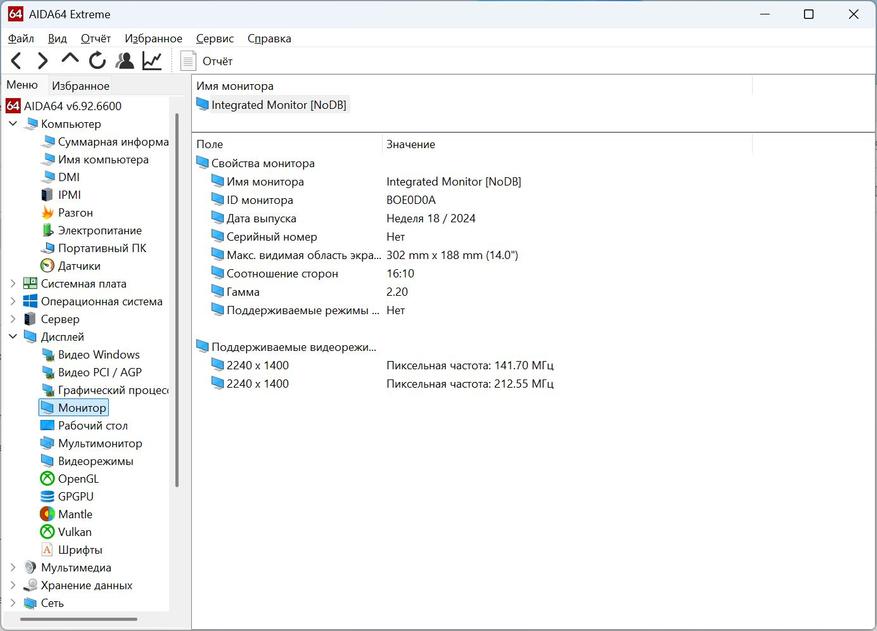Click the Отчёт report toolbar button
Screen dimensions: 877x631
pos(206,61)
